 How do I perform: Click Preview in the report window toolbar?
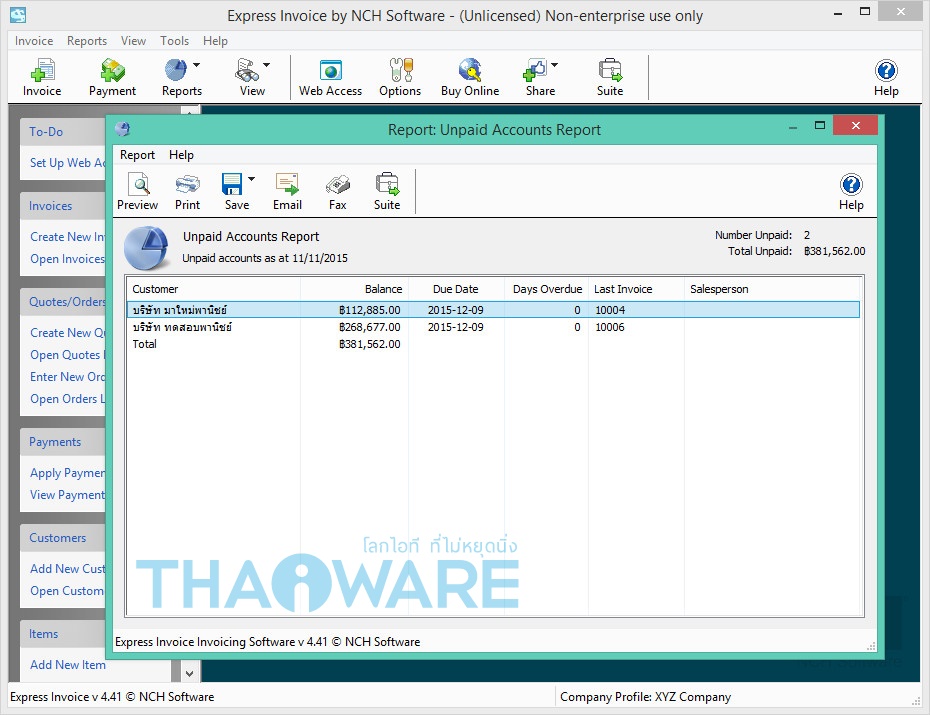[138, 191]
